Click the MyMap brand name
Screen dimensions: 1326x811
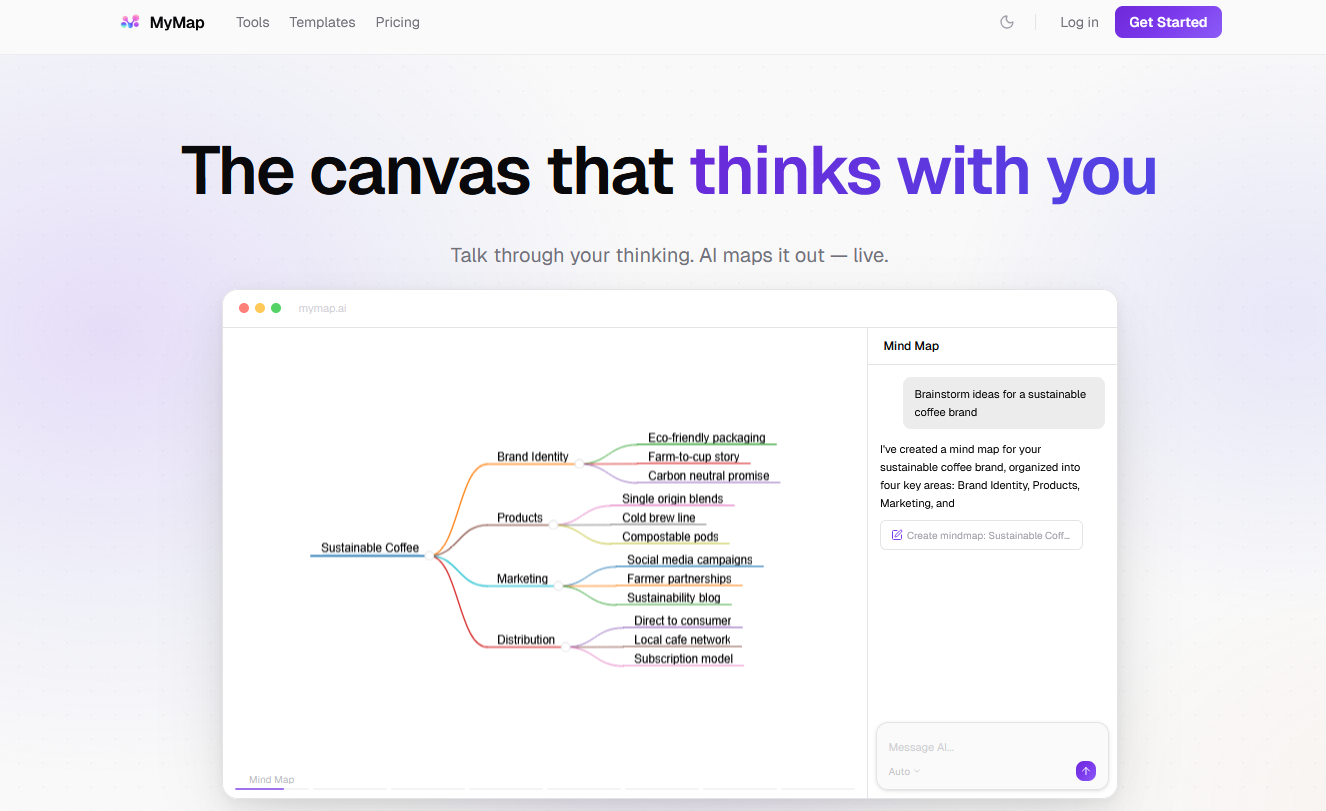click(177, 22)
